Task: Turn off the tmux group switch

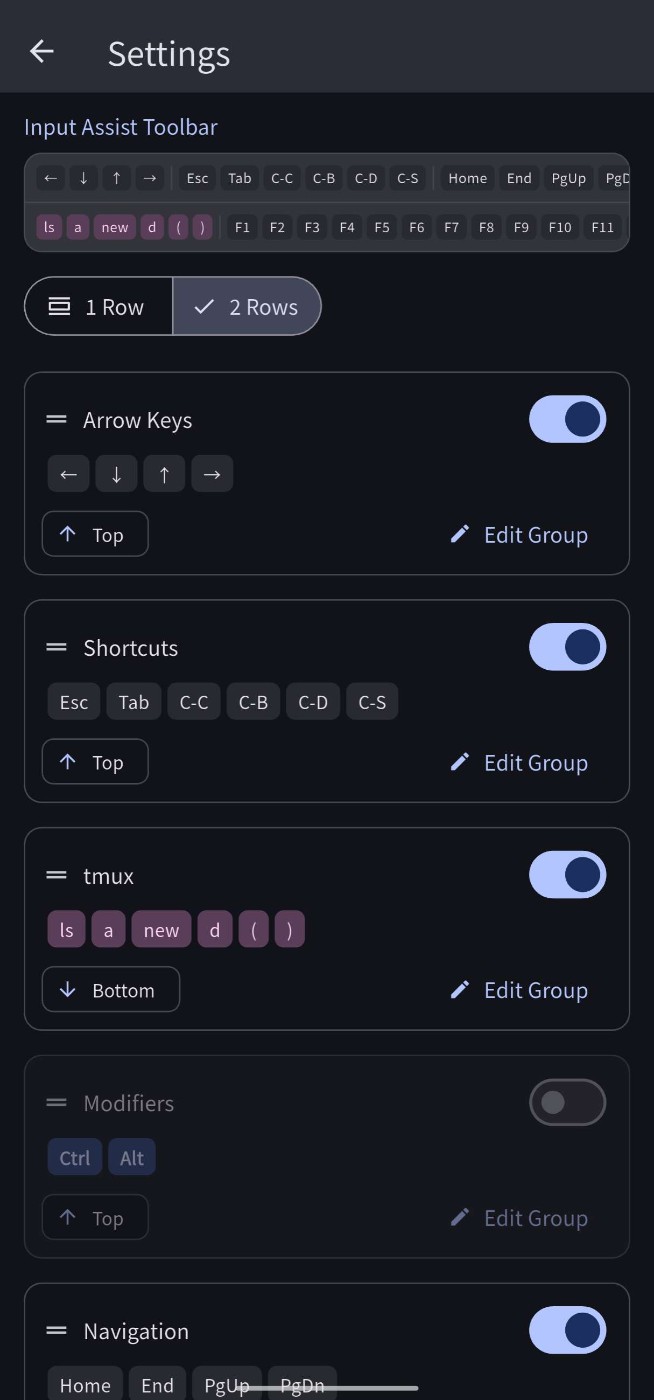Action: (567, 875)
